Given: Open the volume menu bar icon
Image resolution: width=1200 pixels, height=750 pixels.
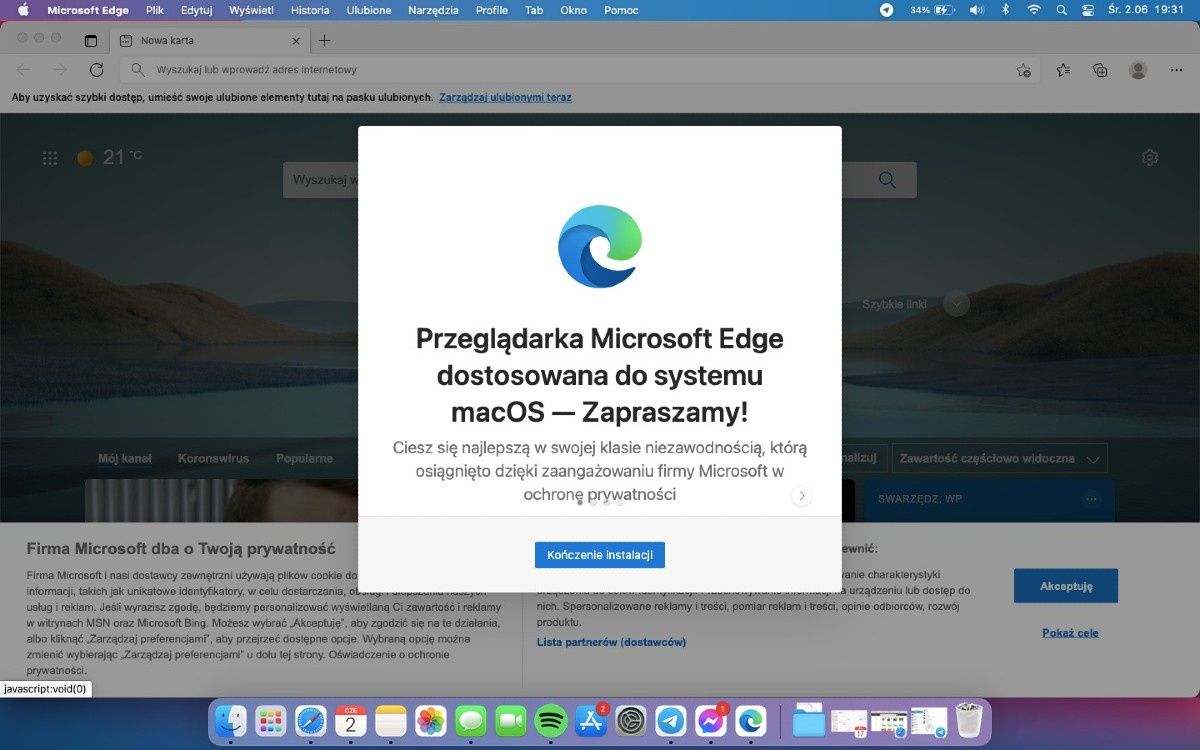Looking at the screenshot, I should [976, 10].
